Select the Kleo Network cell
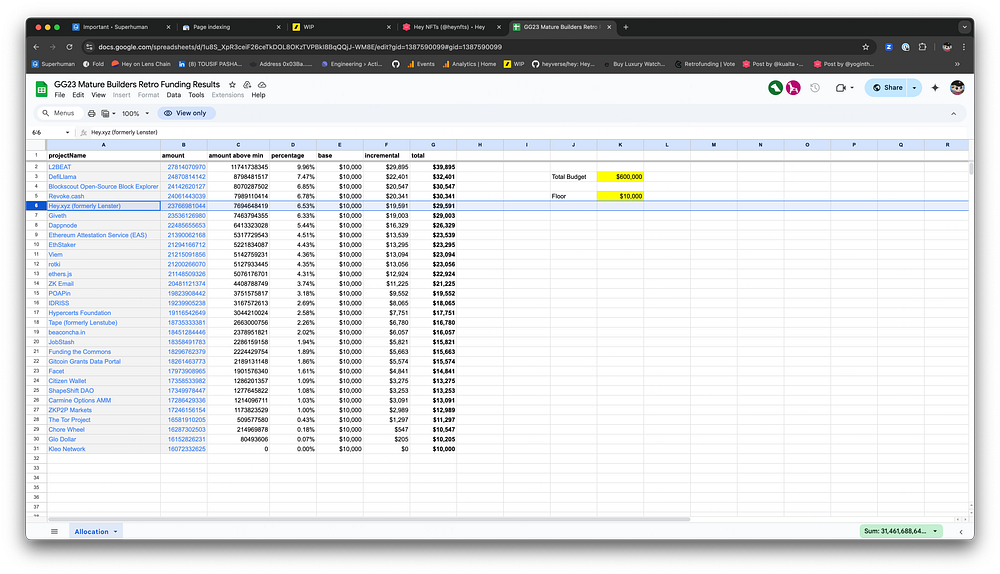The height and width of the screenshot is (574, 1000). click(103, 449)
